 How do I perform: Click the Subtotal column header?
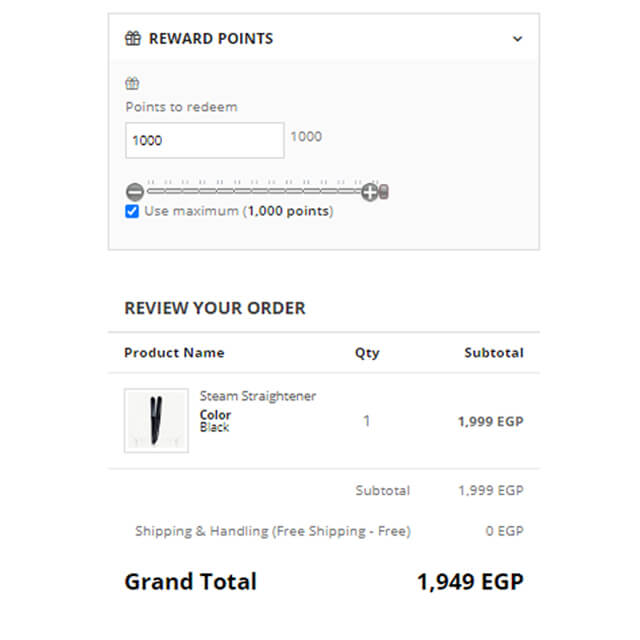tap(493, 353)
